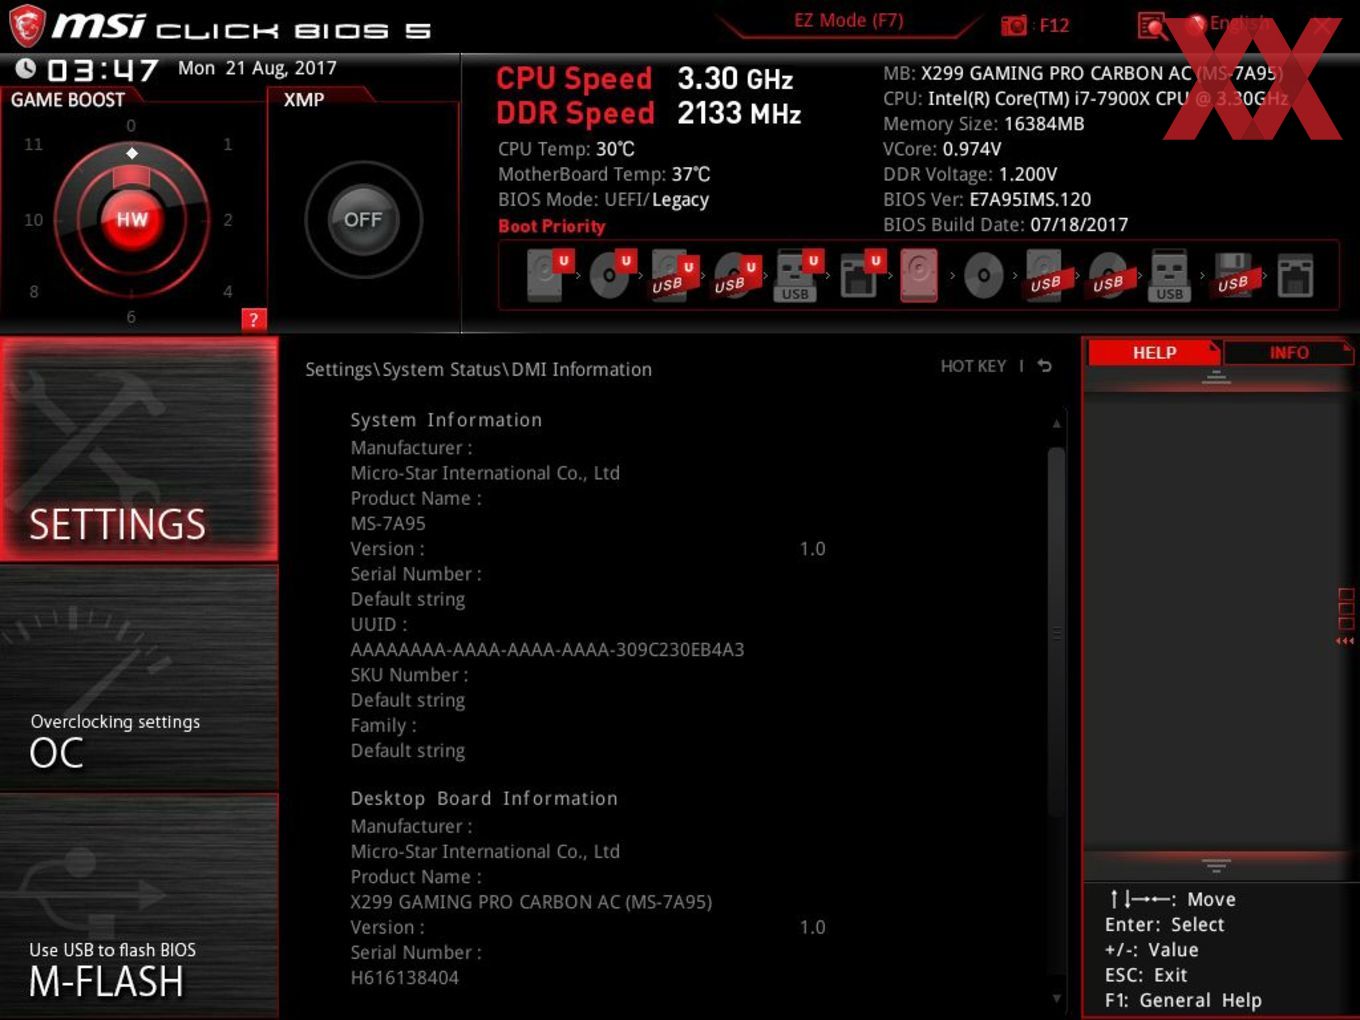Click the MSI dragon shield logo

(27, 26)
